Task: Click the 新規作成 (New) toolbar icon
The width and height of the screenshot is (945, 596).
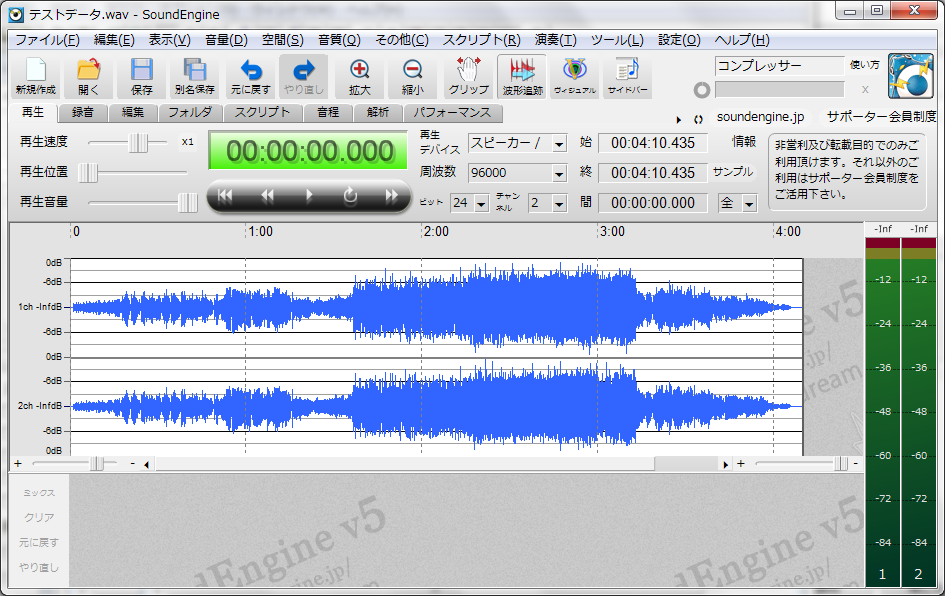Action: [36, 77]
